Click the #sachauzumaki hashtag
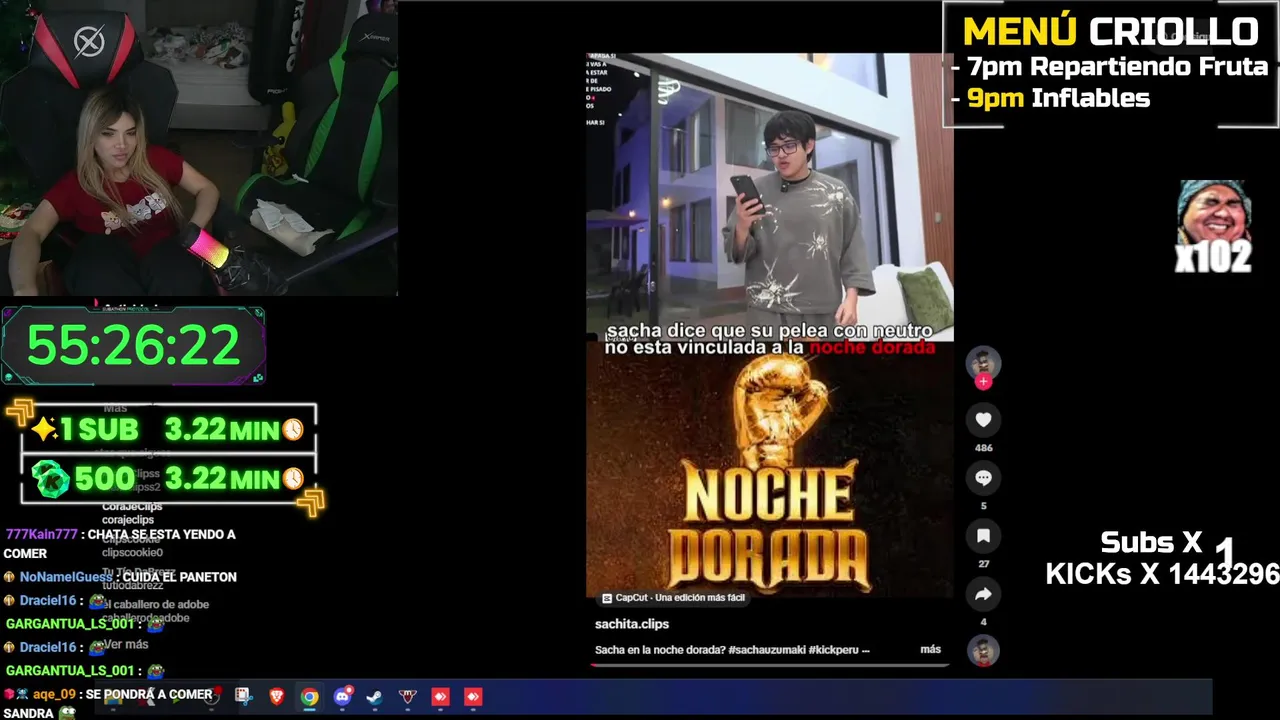The image size is (1280, 720). [766, 650]
